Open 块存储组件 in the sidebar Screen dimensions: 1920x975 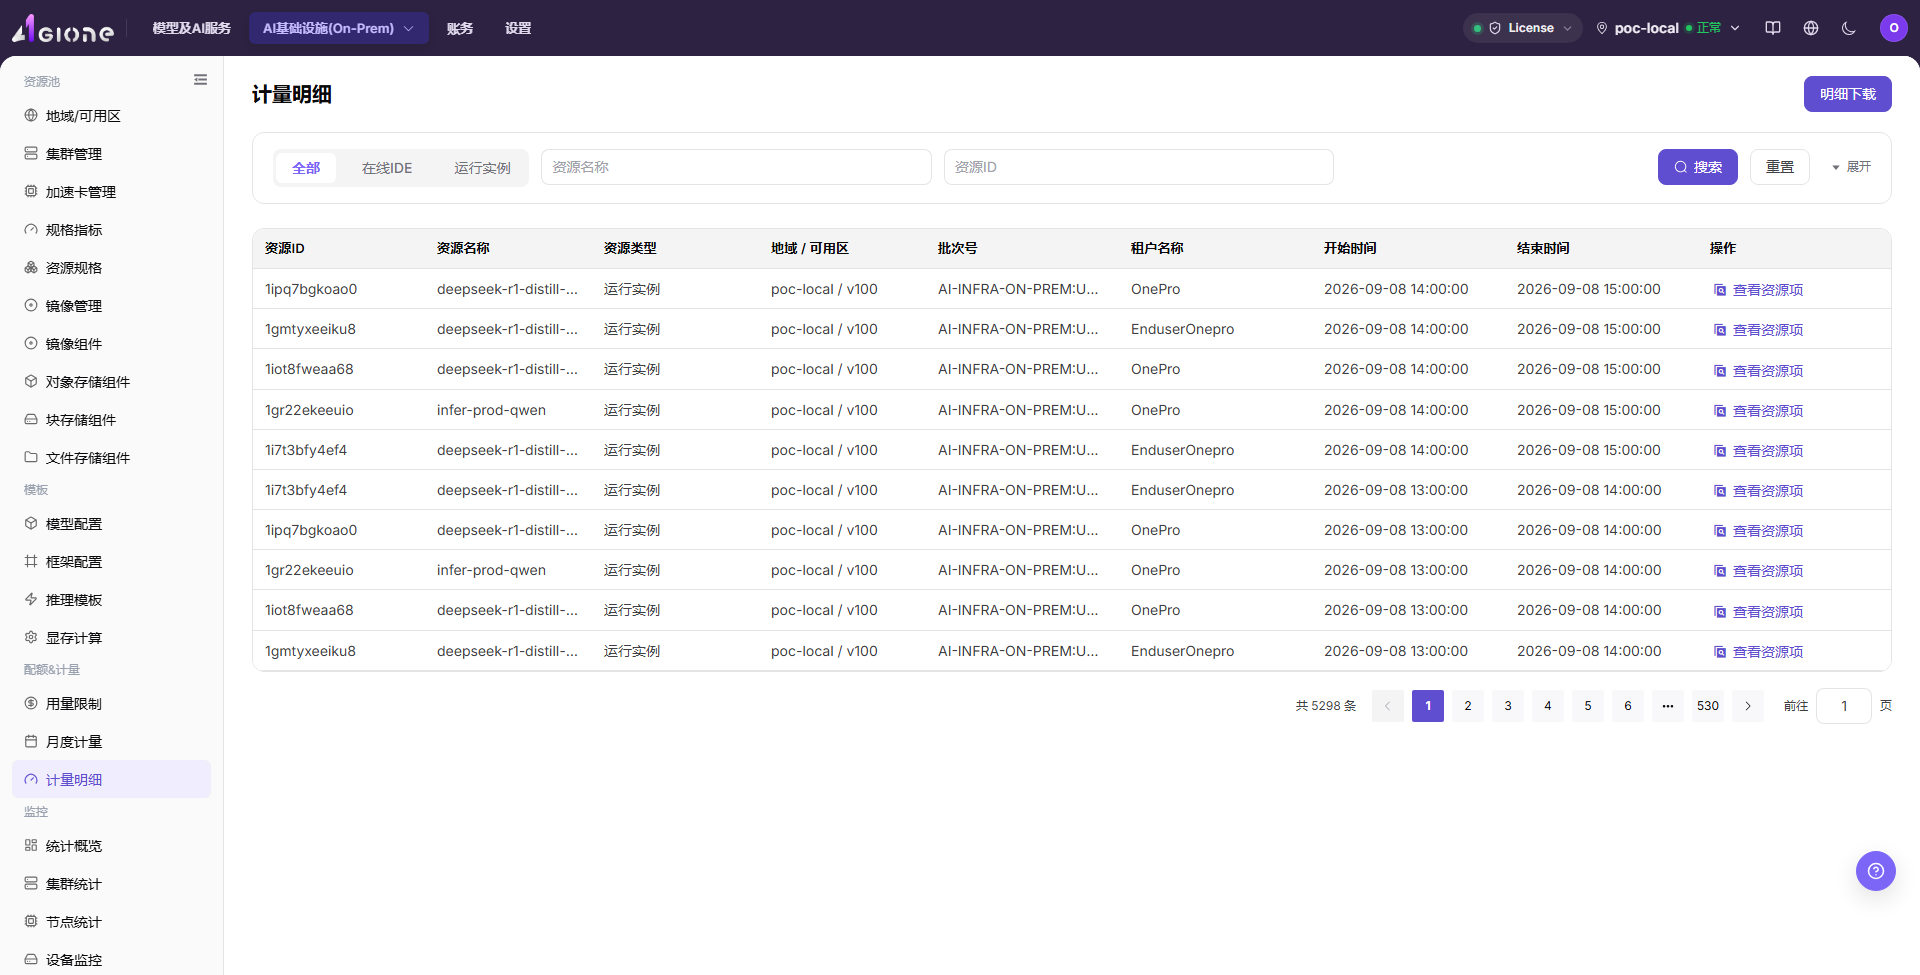[111, 420]
